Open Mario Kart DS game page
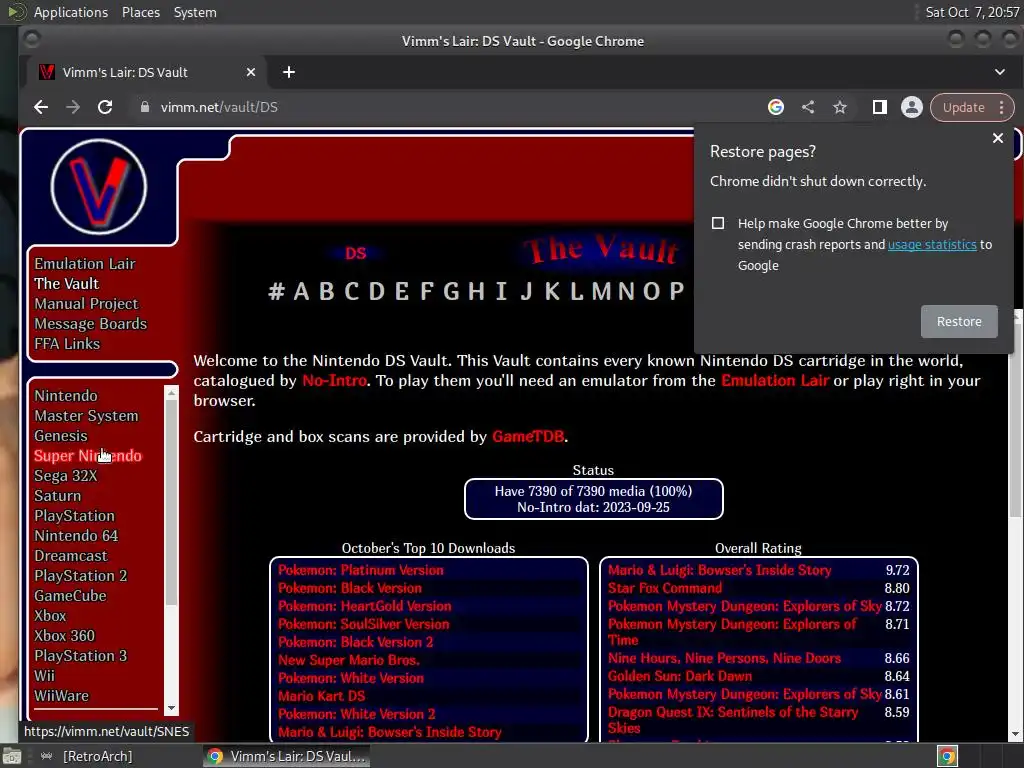This screenshot has height=768, width=1024. [321, 696]
